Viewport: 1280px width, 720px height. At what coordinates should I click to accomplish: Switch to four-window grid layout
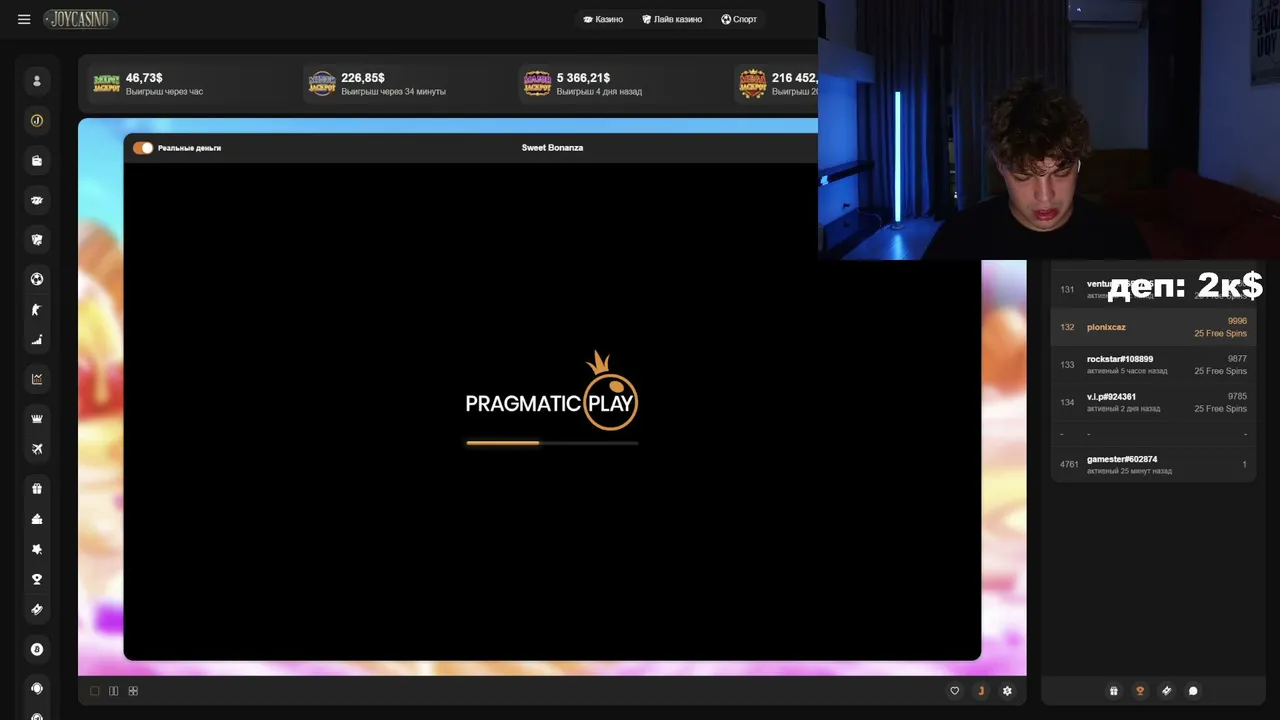point(133,691)
